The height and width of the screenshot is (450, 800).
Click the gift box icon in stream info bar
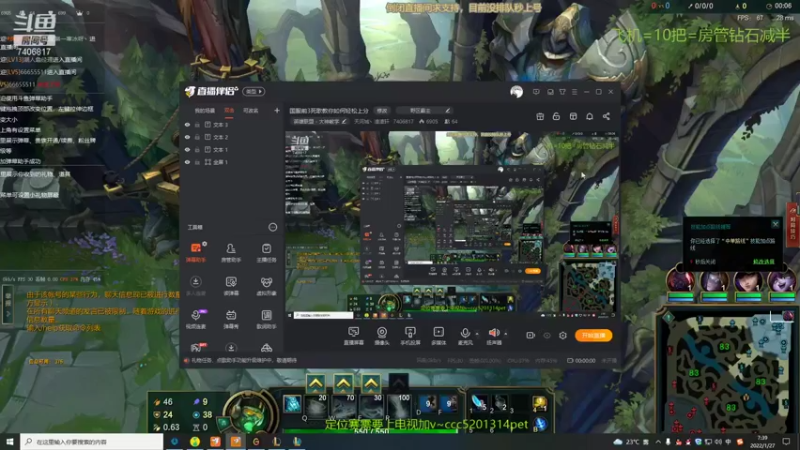(540, 116)
